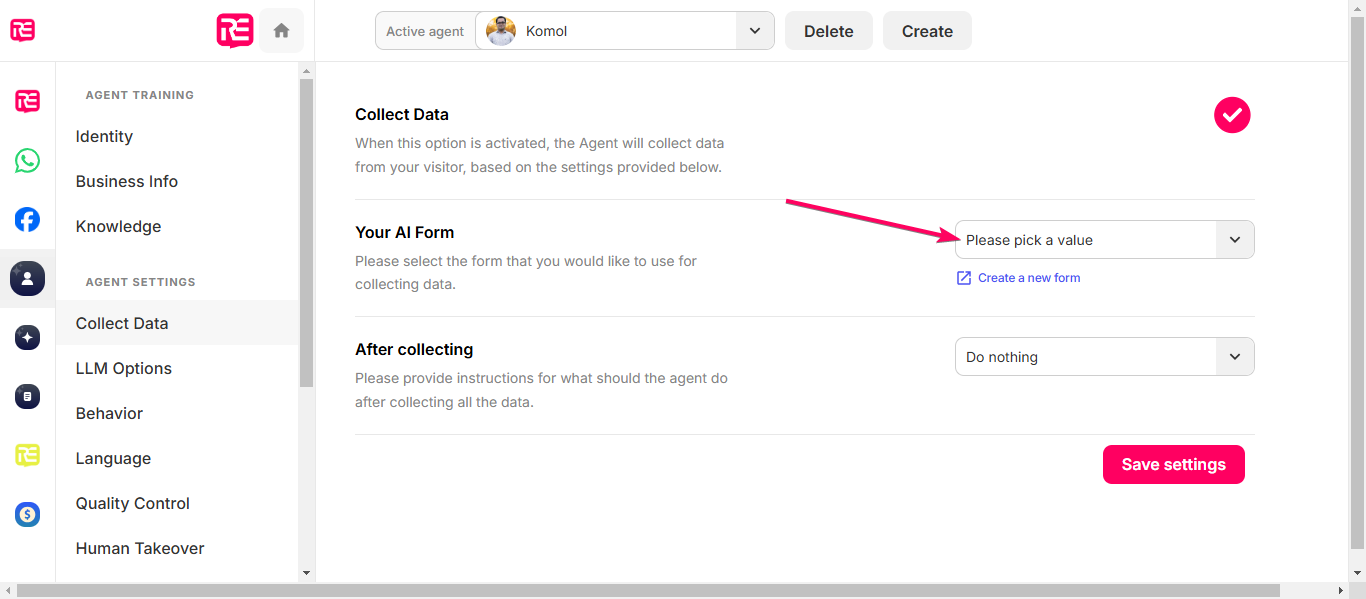Toggle the Collect Data checkmark switch
The width and height of the screenshot is (1366, 599).
click(1232, 115)
